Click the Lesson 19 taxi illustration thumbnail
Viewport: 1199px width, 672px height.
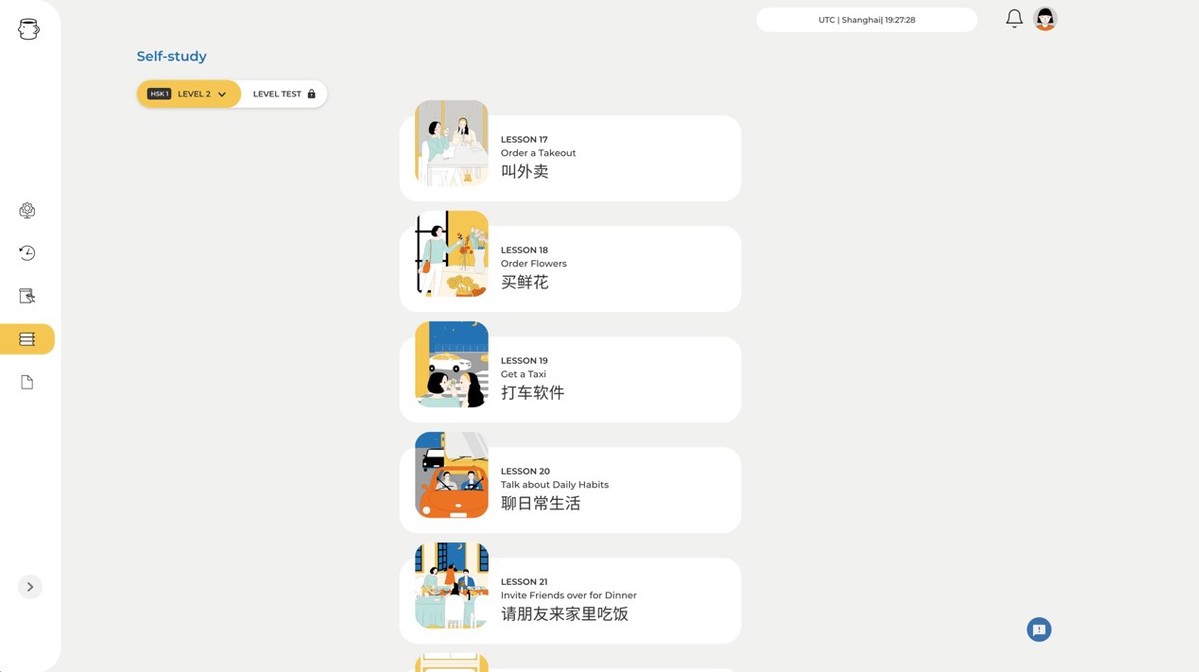(451, 364)
